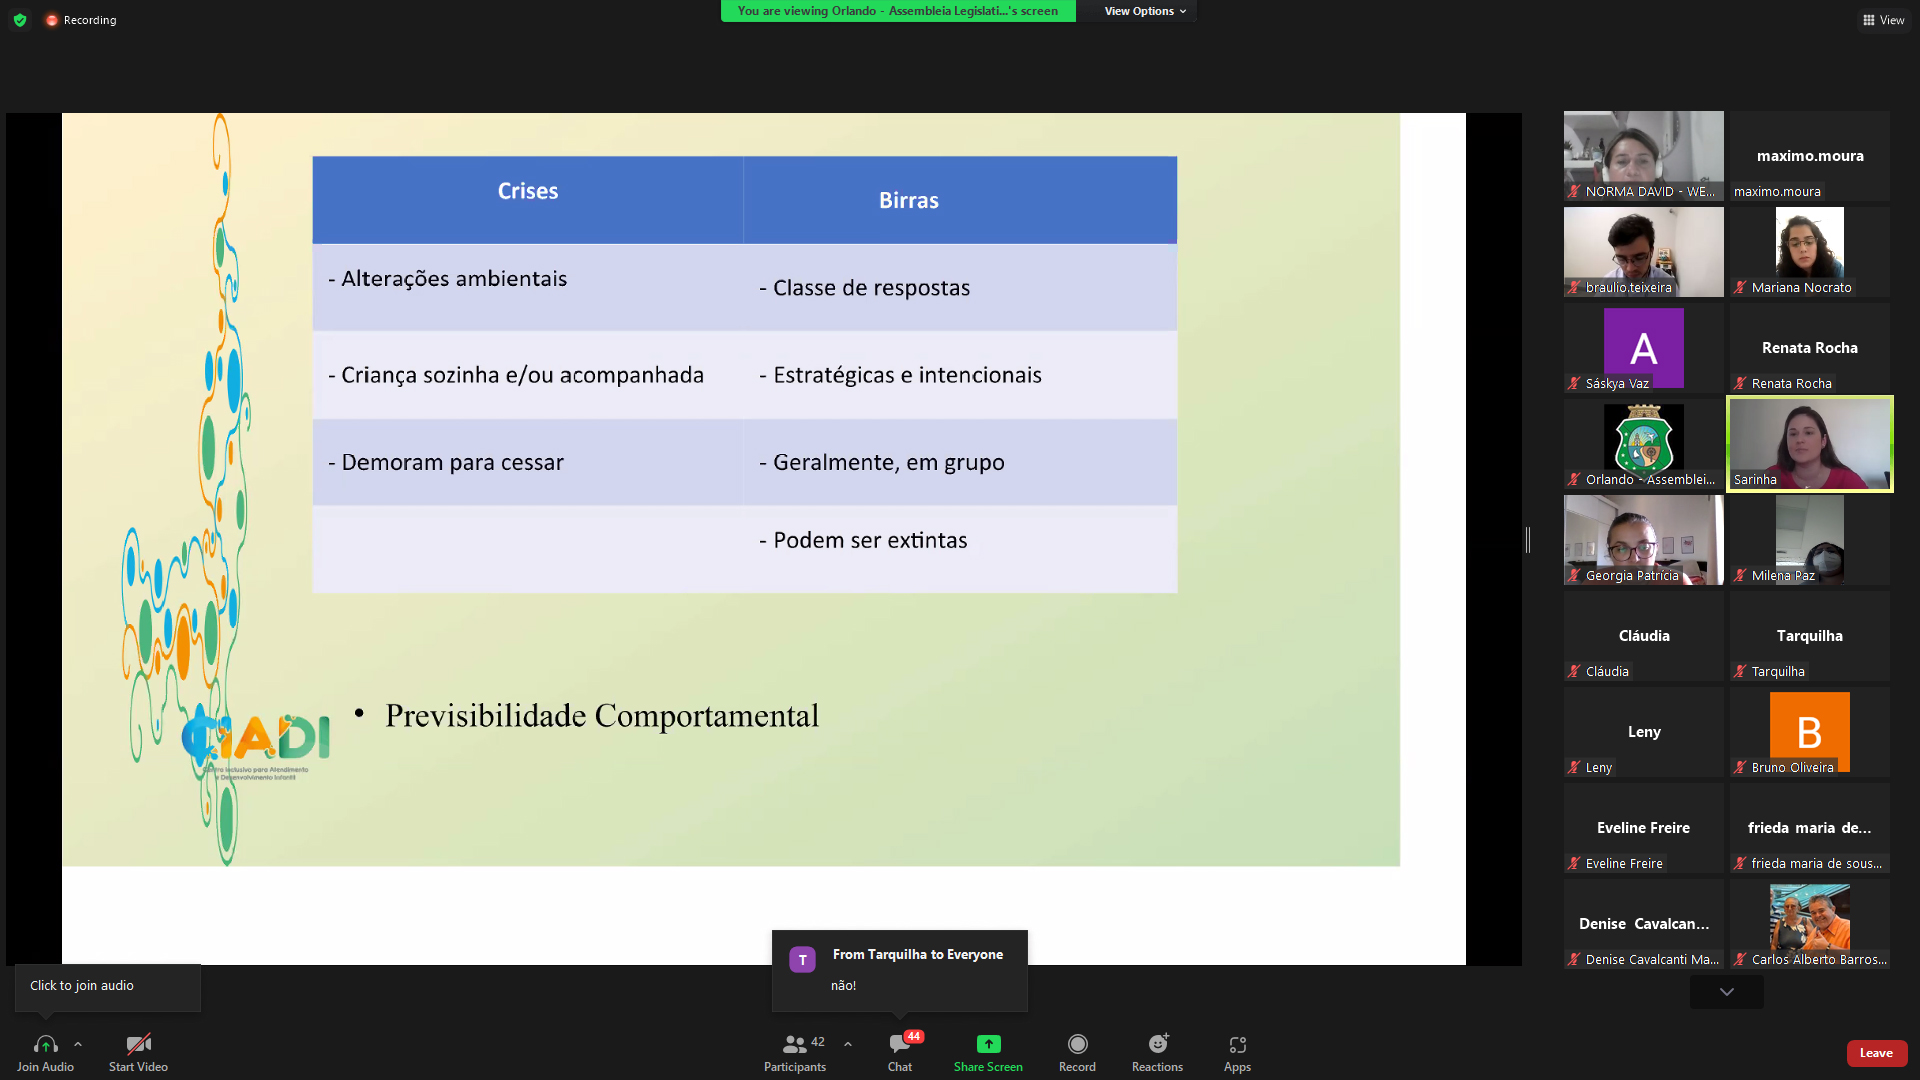Image resolution: width=1920 pixels, height=1080 pixels.
Task: Select Georgia Patricia's video thumbnail
Action: pos(1643,540)
